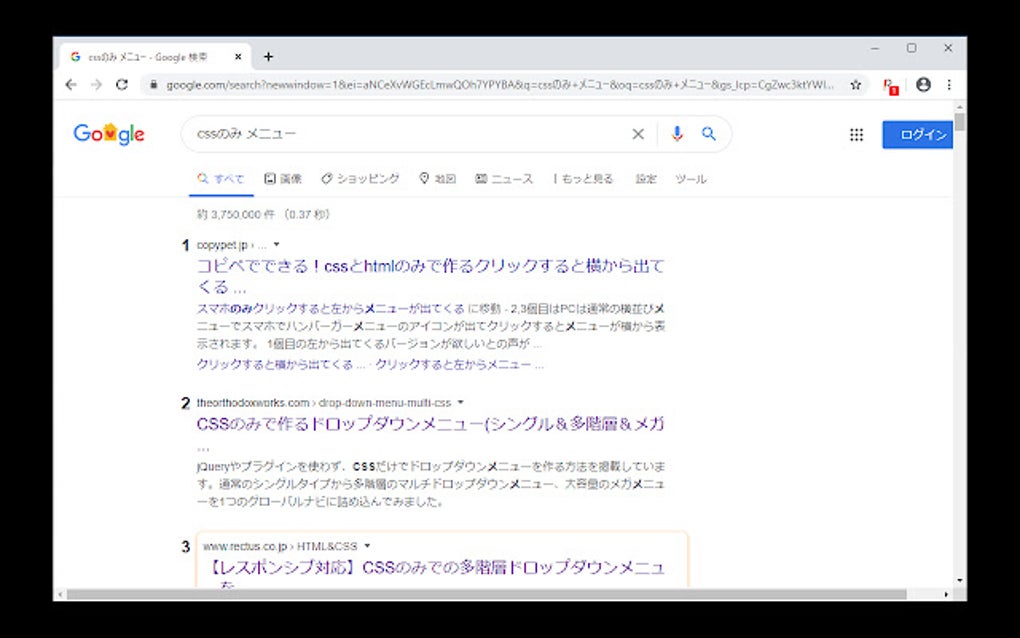
Task: Expand the dropdown arrow beside copypet.jp
Action: pos(276,245)
